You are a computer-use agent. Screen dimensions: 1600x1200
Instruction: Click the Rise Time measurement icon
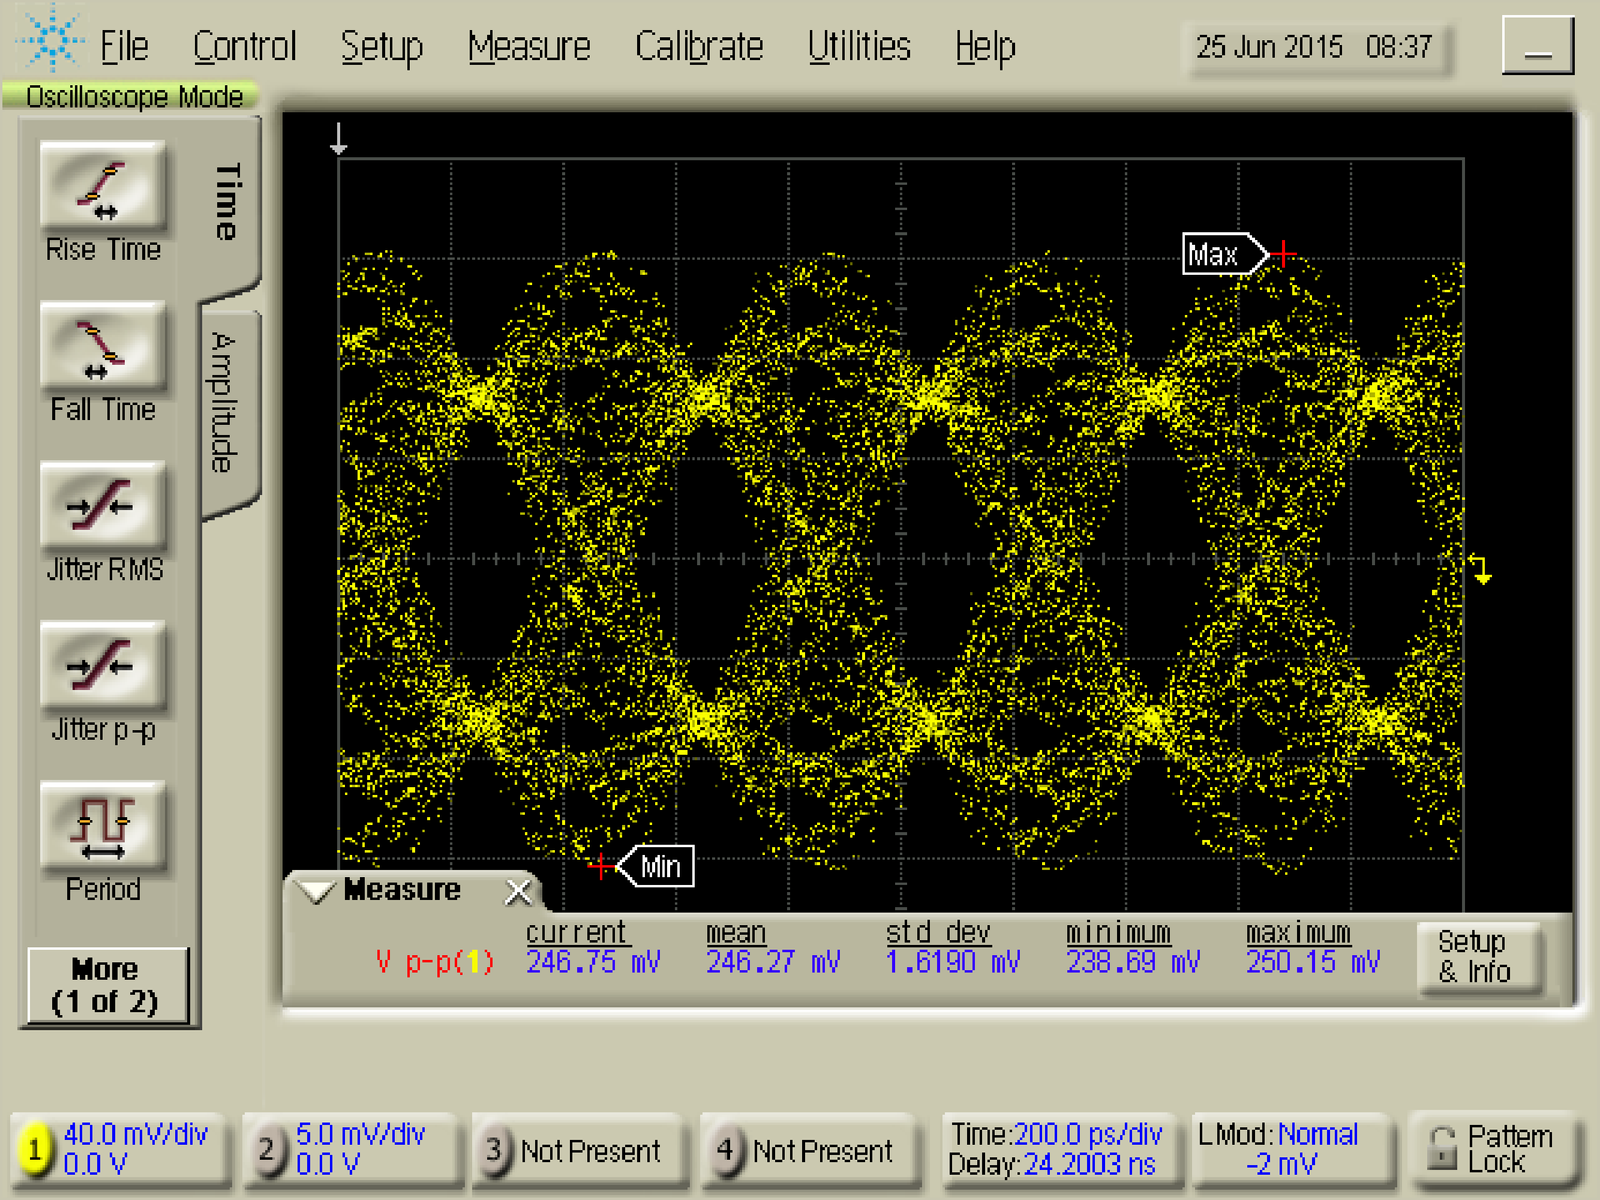click(102, 186)
